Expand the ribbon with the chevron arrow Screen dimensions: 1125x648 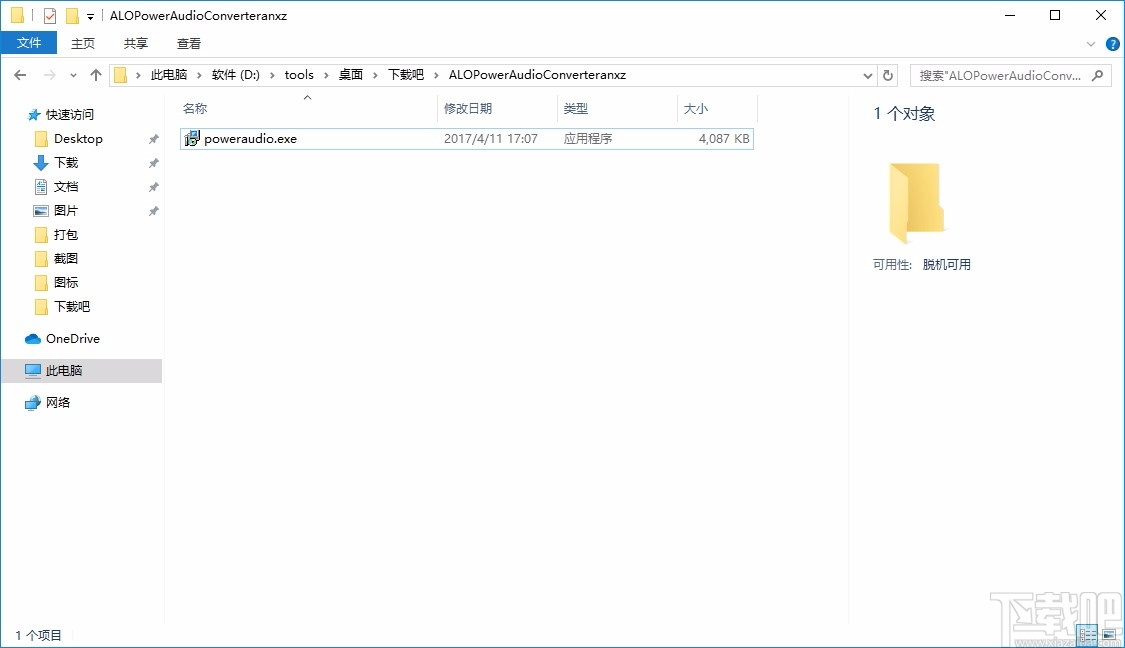coord(1090,43)
